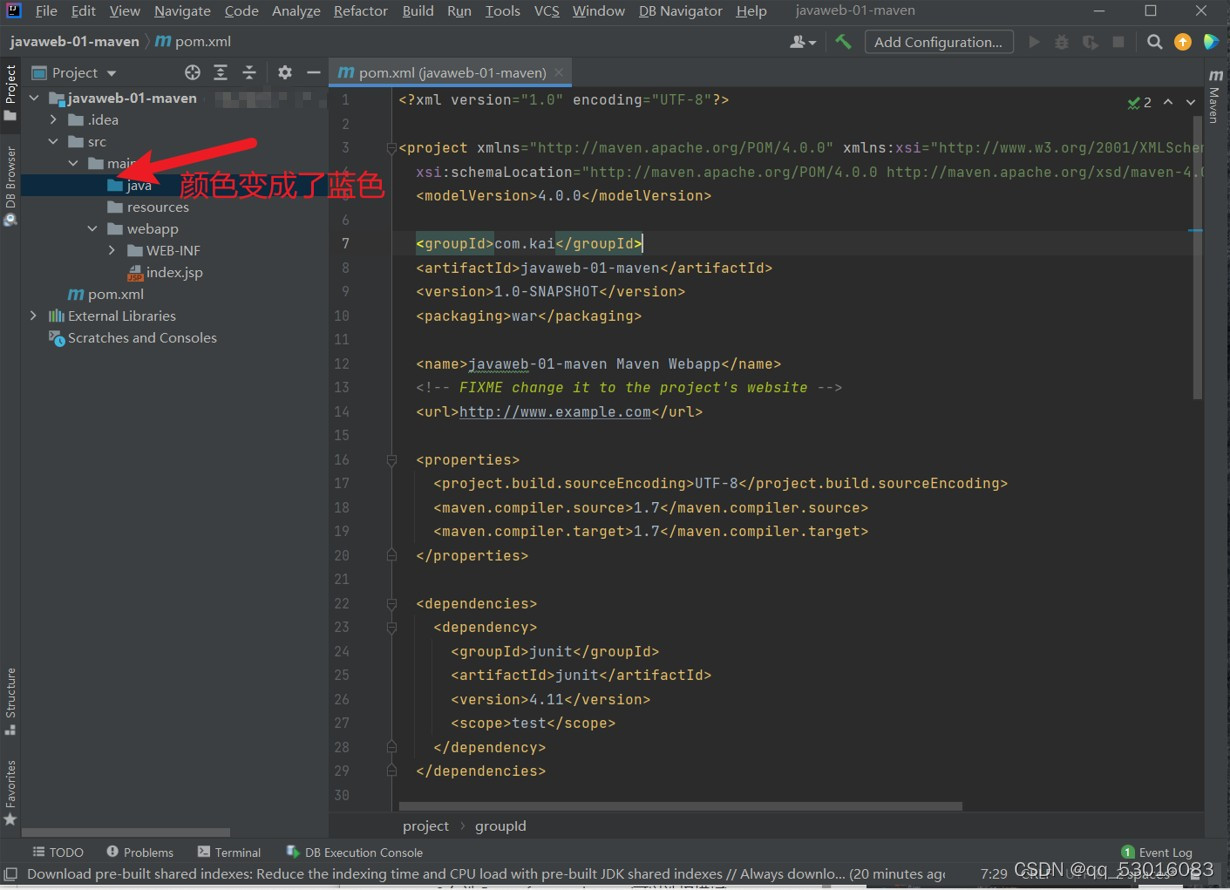Viewport: 1230px width, 890px height.
Task: Open the Terminal tool window tab
Action: [229, 852]
